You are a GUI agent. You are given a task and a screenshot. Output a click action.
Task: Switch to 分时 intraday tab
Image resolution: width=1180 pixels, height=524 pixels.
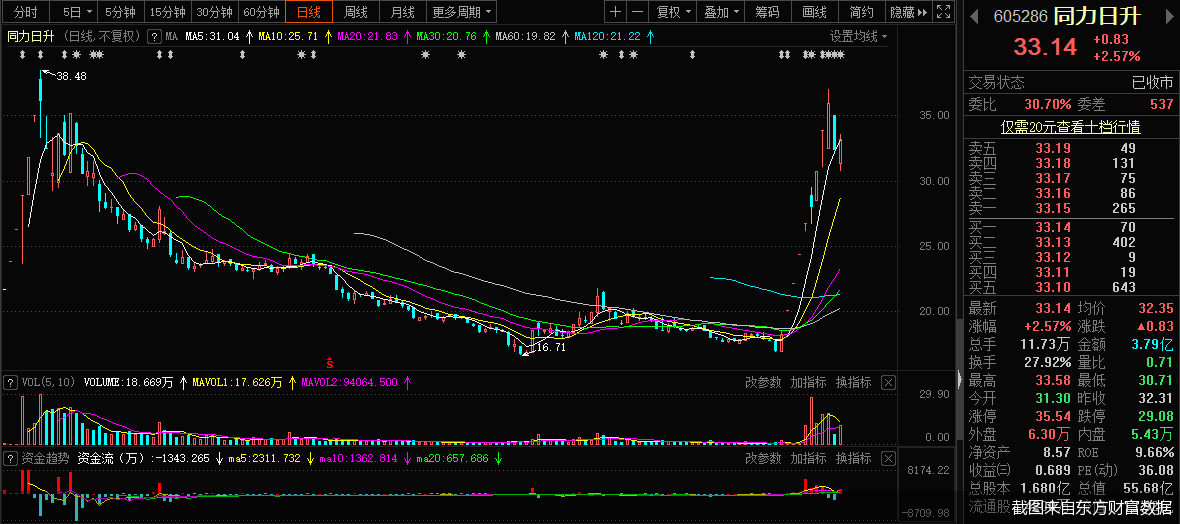click(x=26, y=12)
